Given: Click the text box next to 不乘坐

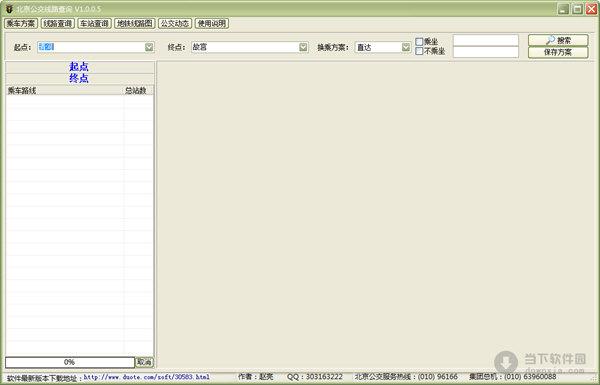Looking at the screenshot, I should 486,52.
